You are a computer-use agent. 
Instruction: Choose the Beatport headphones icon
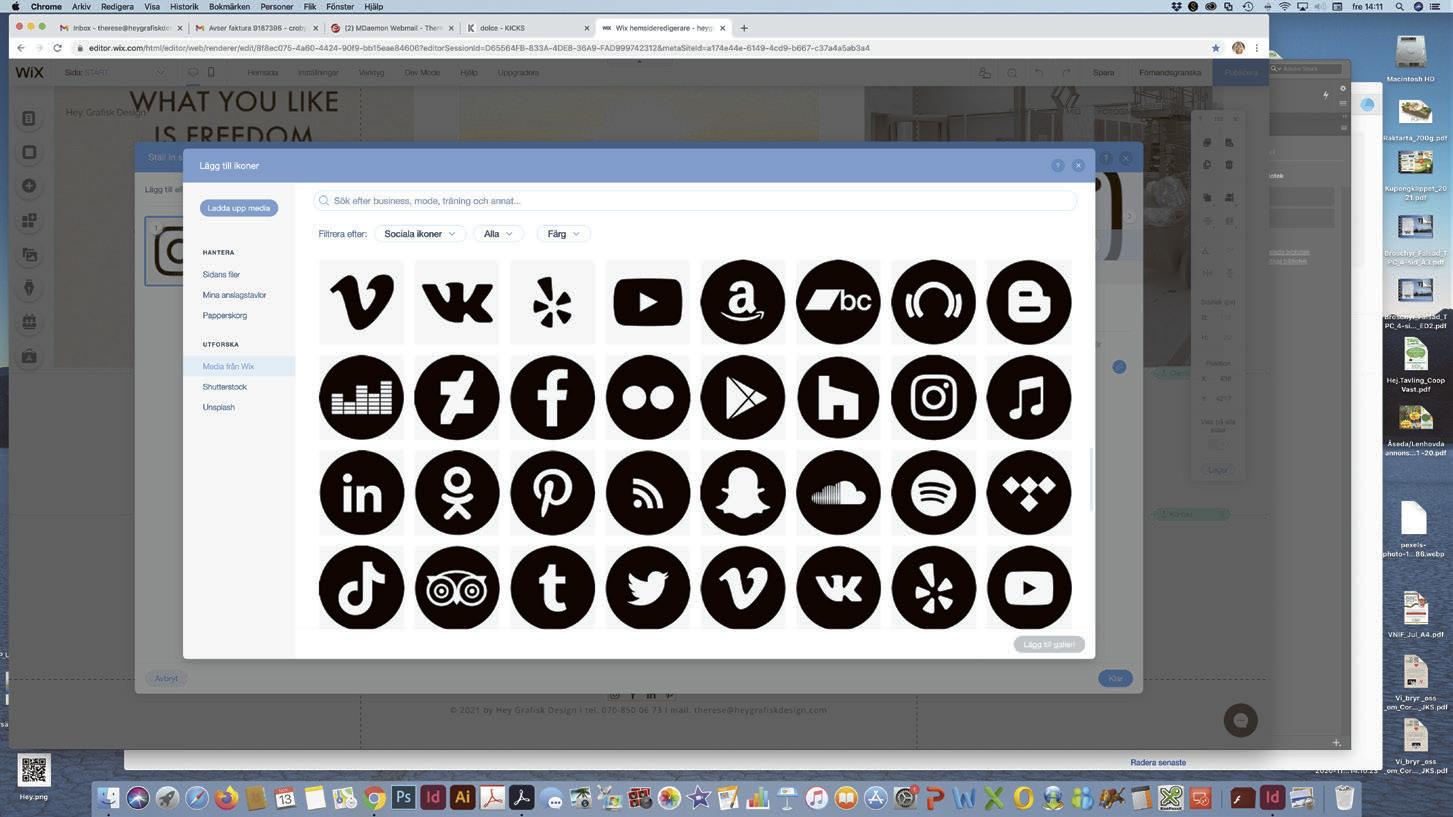click(934, 302)
